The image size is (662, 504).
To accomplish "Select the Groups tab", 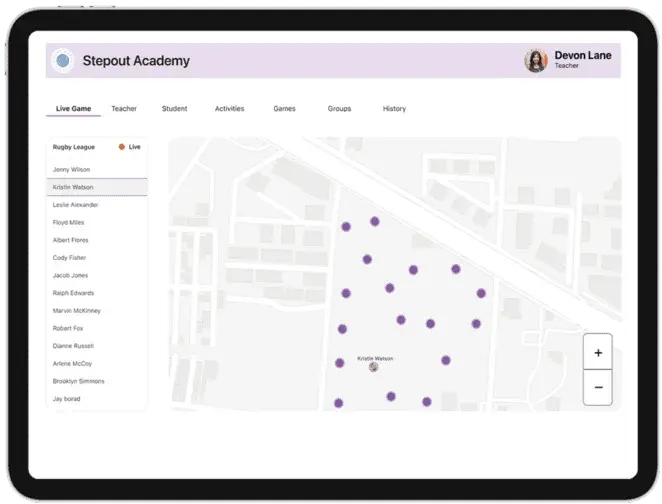I will tap(339, 109).
